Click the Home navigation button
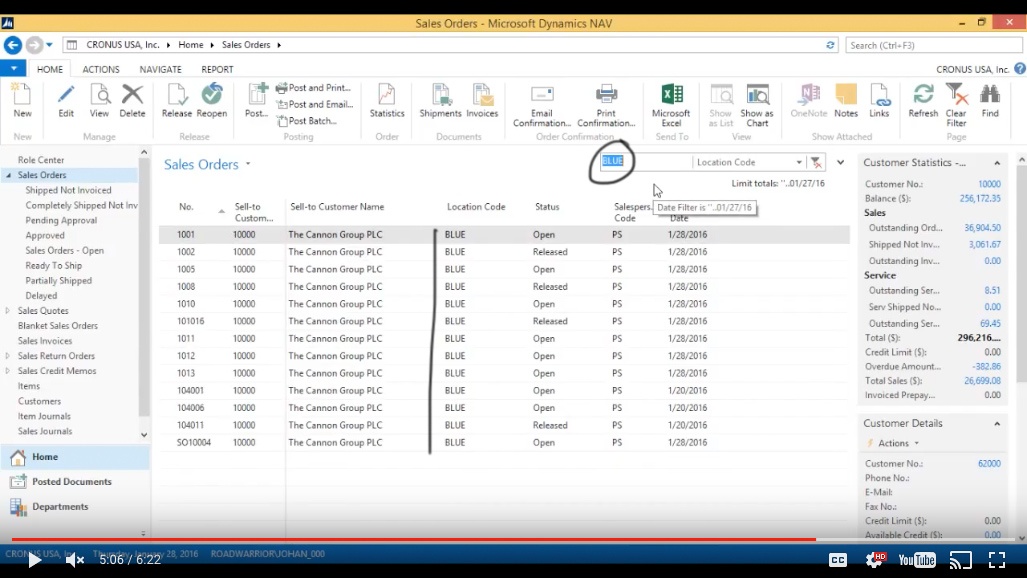The height and width of the screenshot is (578, 1027). tap(75, 457)
